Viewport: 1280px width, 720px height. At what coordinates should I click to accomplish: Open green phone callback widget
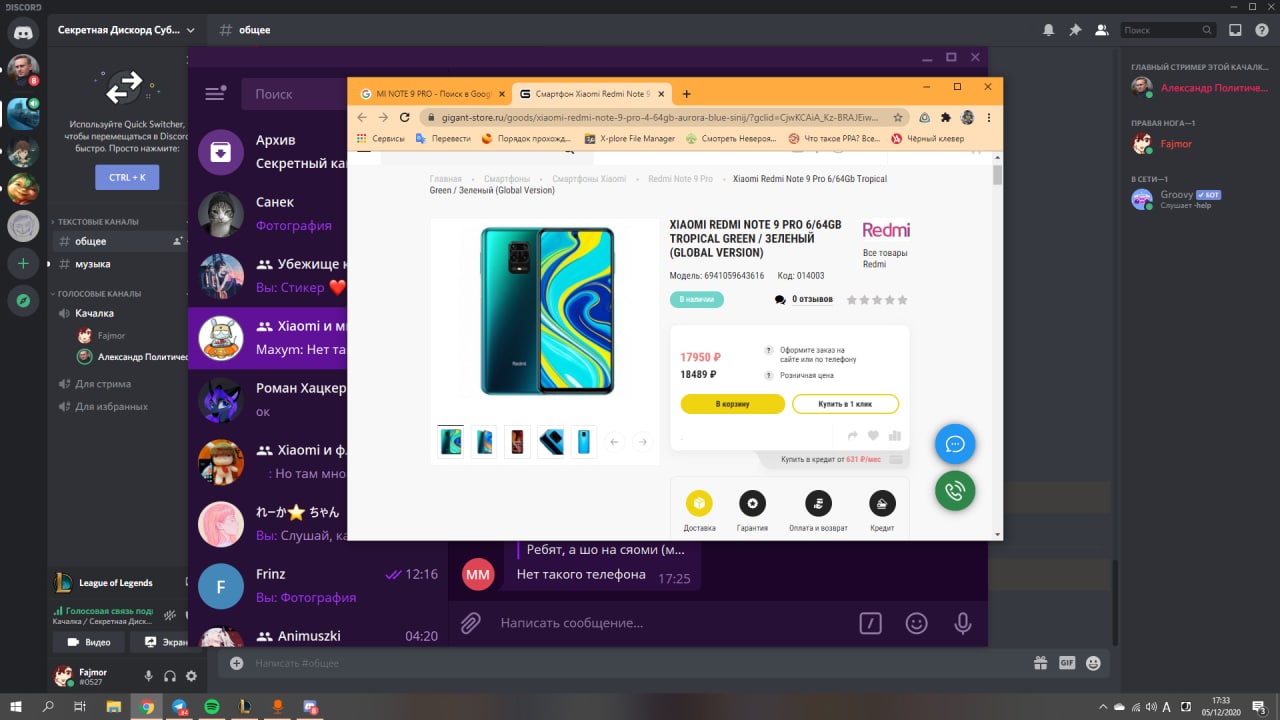tap(955, 490)
